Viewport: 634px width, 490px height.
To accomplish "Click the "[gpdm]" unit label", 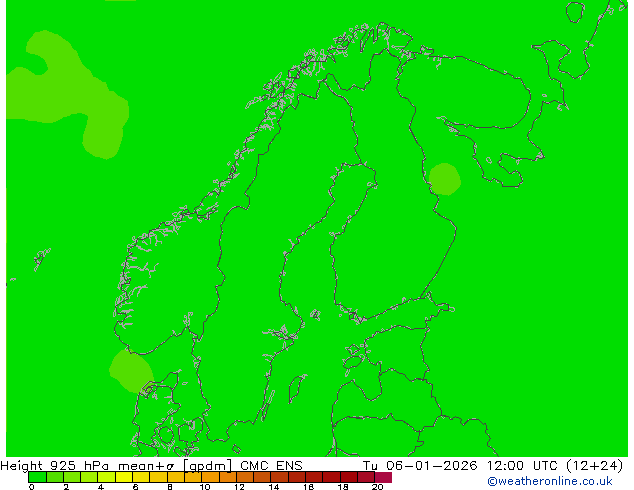I will pos(207,466).
